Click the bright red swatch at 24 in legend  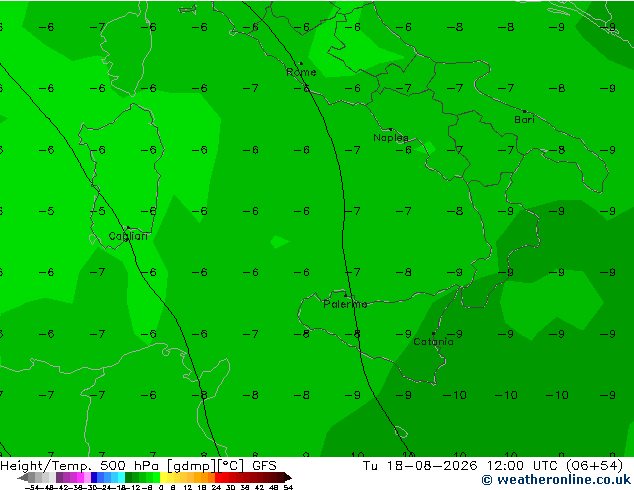click(x=219, y=477)
